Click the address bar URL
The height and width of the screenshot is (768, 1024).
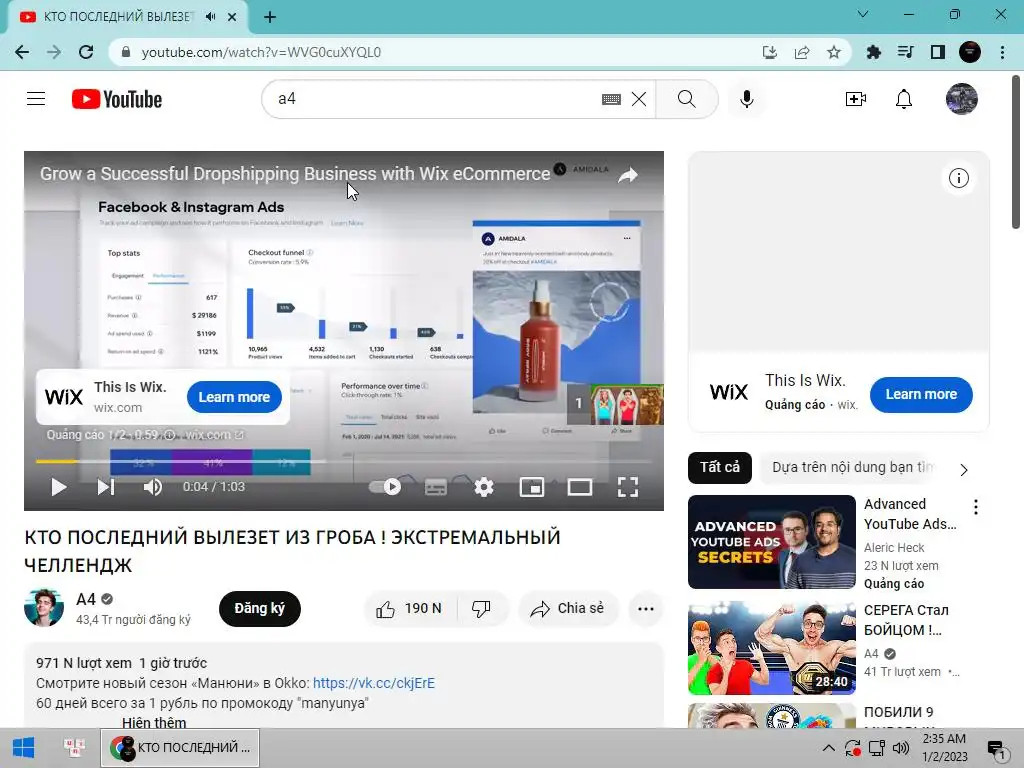pyautogui.click(x=261, y=52)
